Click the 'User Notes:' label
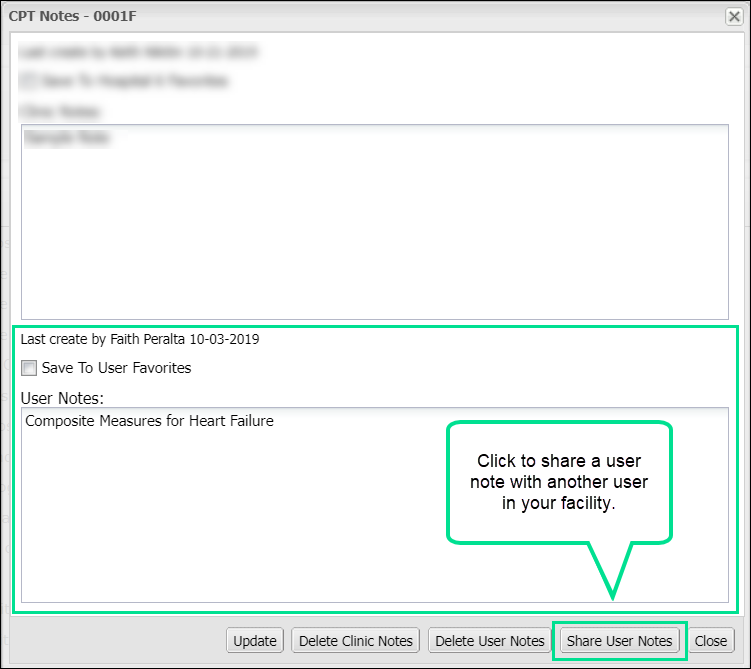This screenshot has height=669, width=751. 62,397
